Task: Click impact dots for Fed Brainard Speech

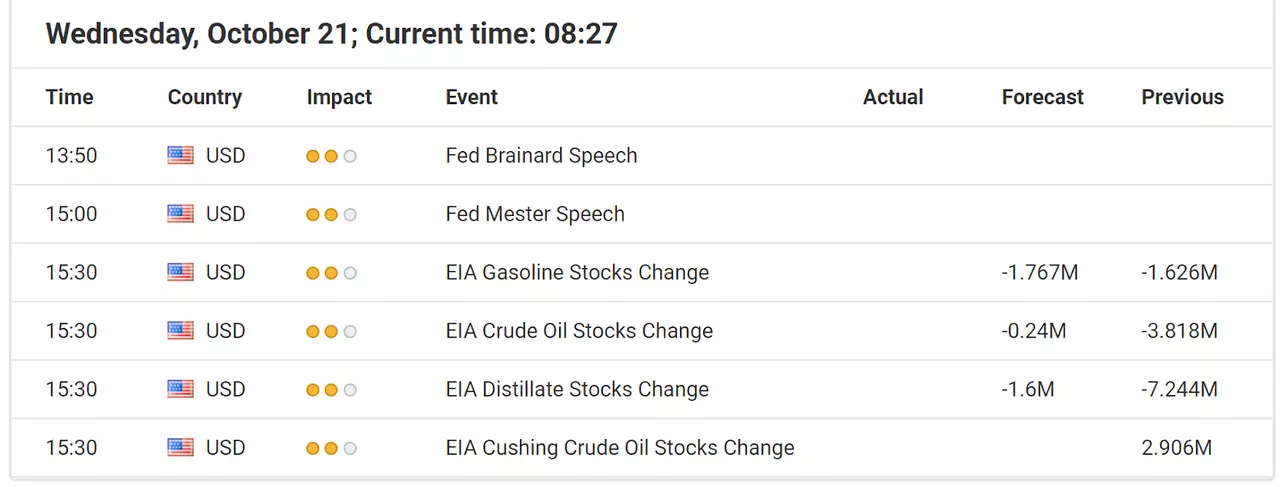Action: coord(331,156)
